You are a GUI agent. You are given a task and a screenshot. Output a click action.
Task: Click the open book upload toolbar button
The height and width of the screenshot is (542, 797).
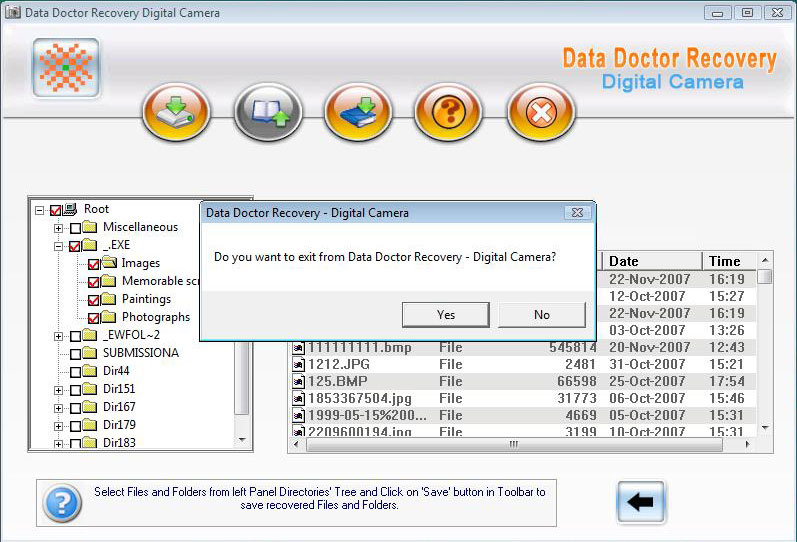268,112
